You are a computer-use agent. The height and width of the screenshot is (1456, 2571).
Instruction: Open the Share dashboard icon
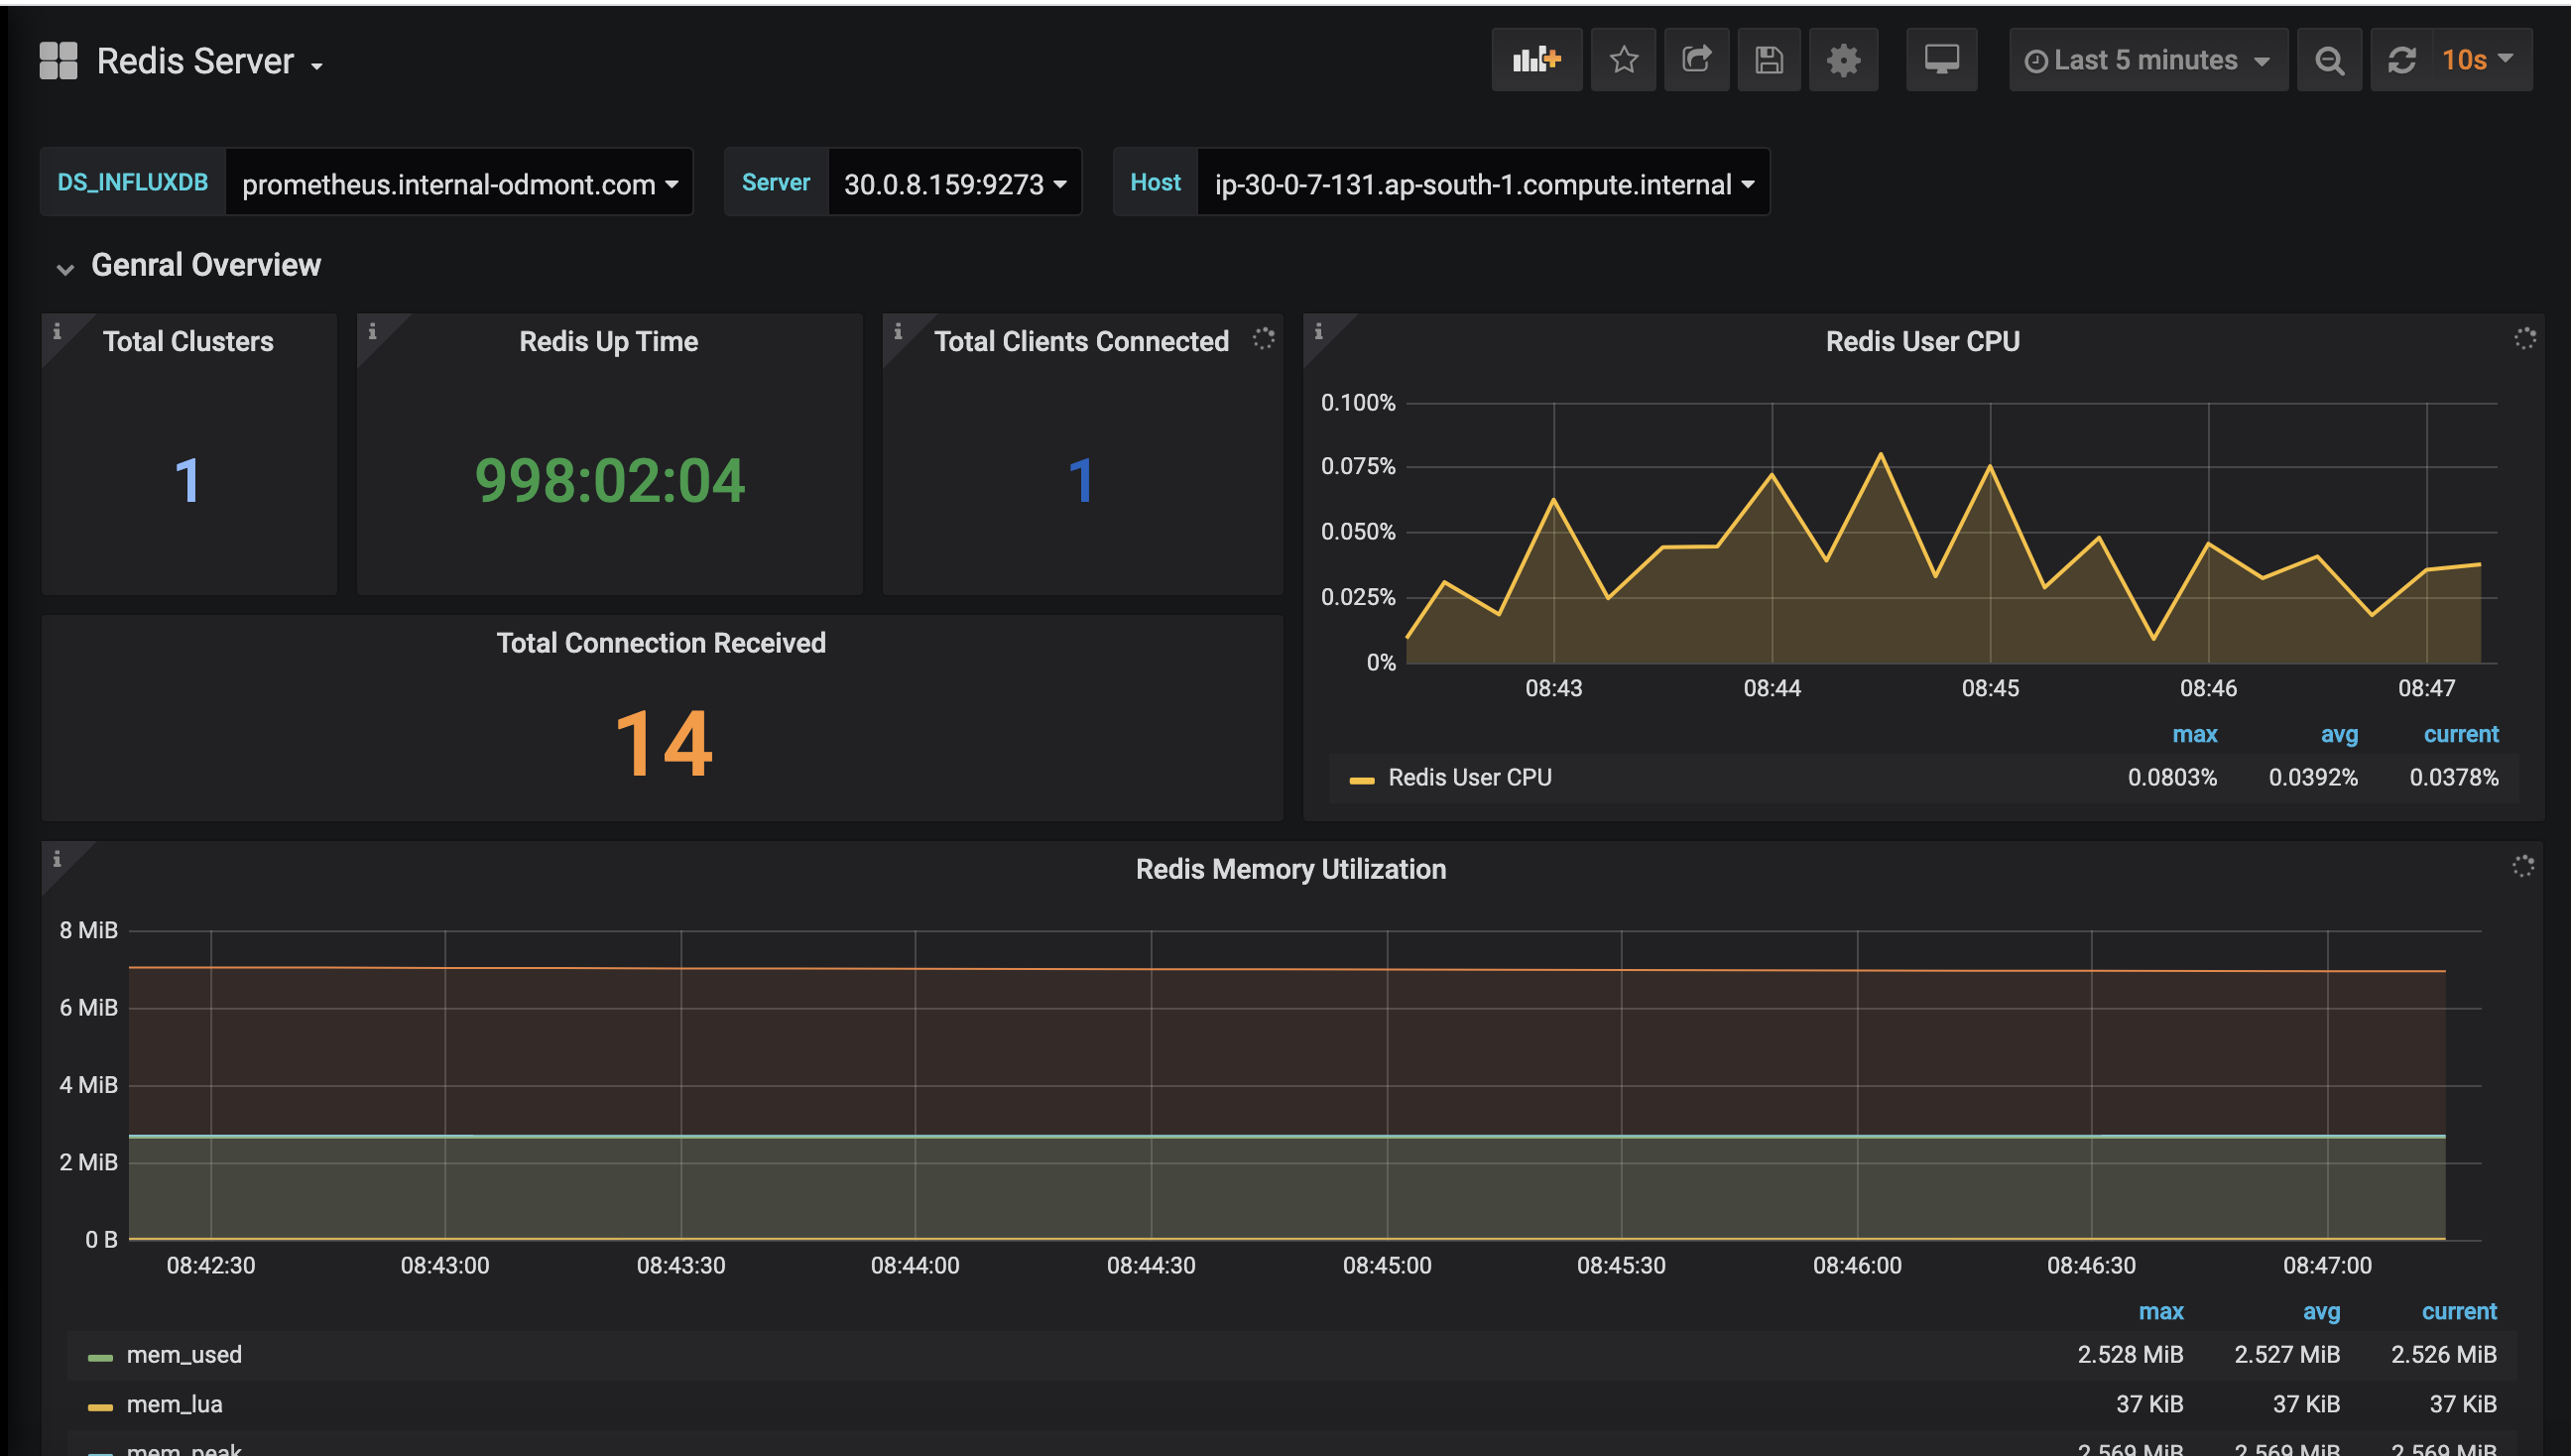tap(1696, 60)
